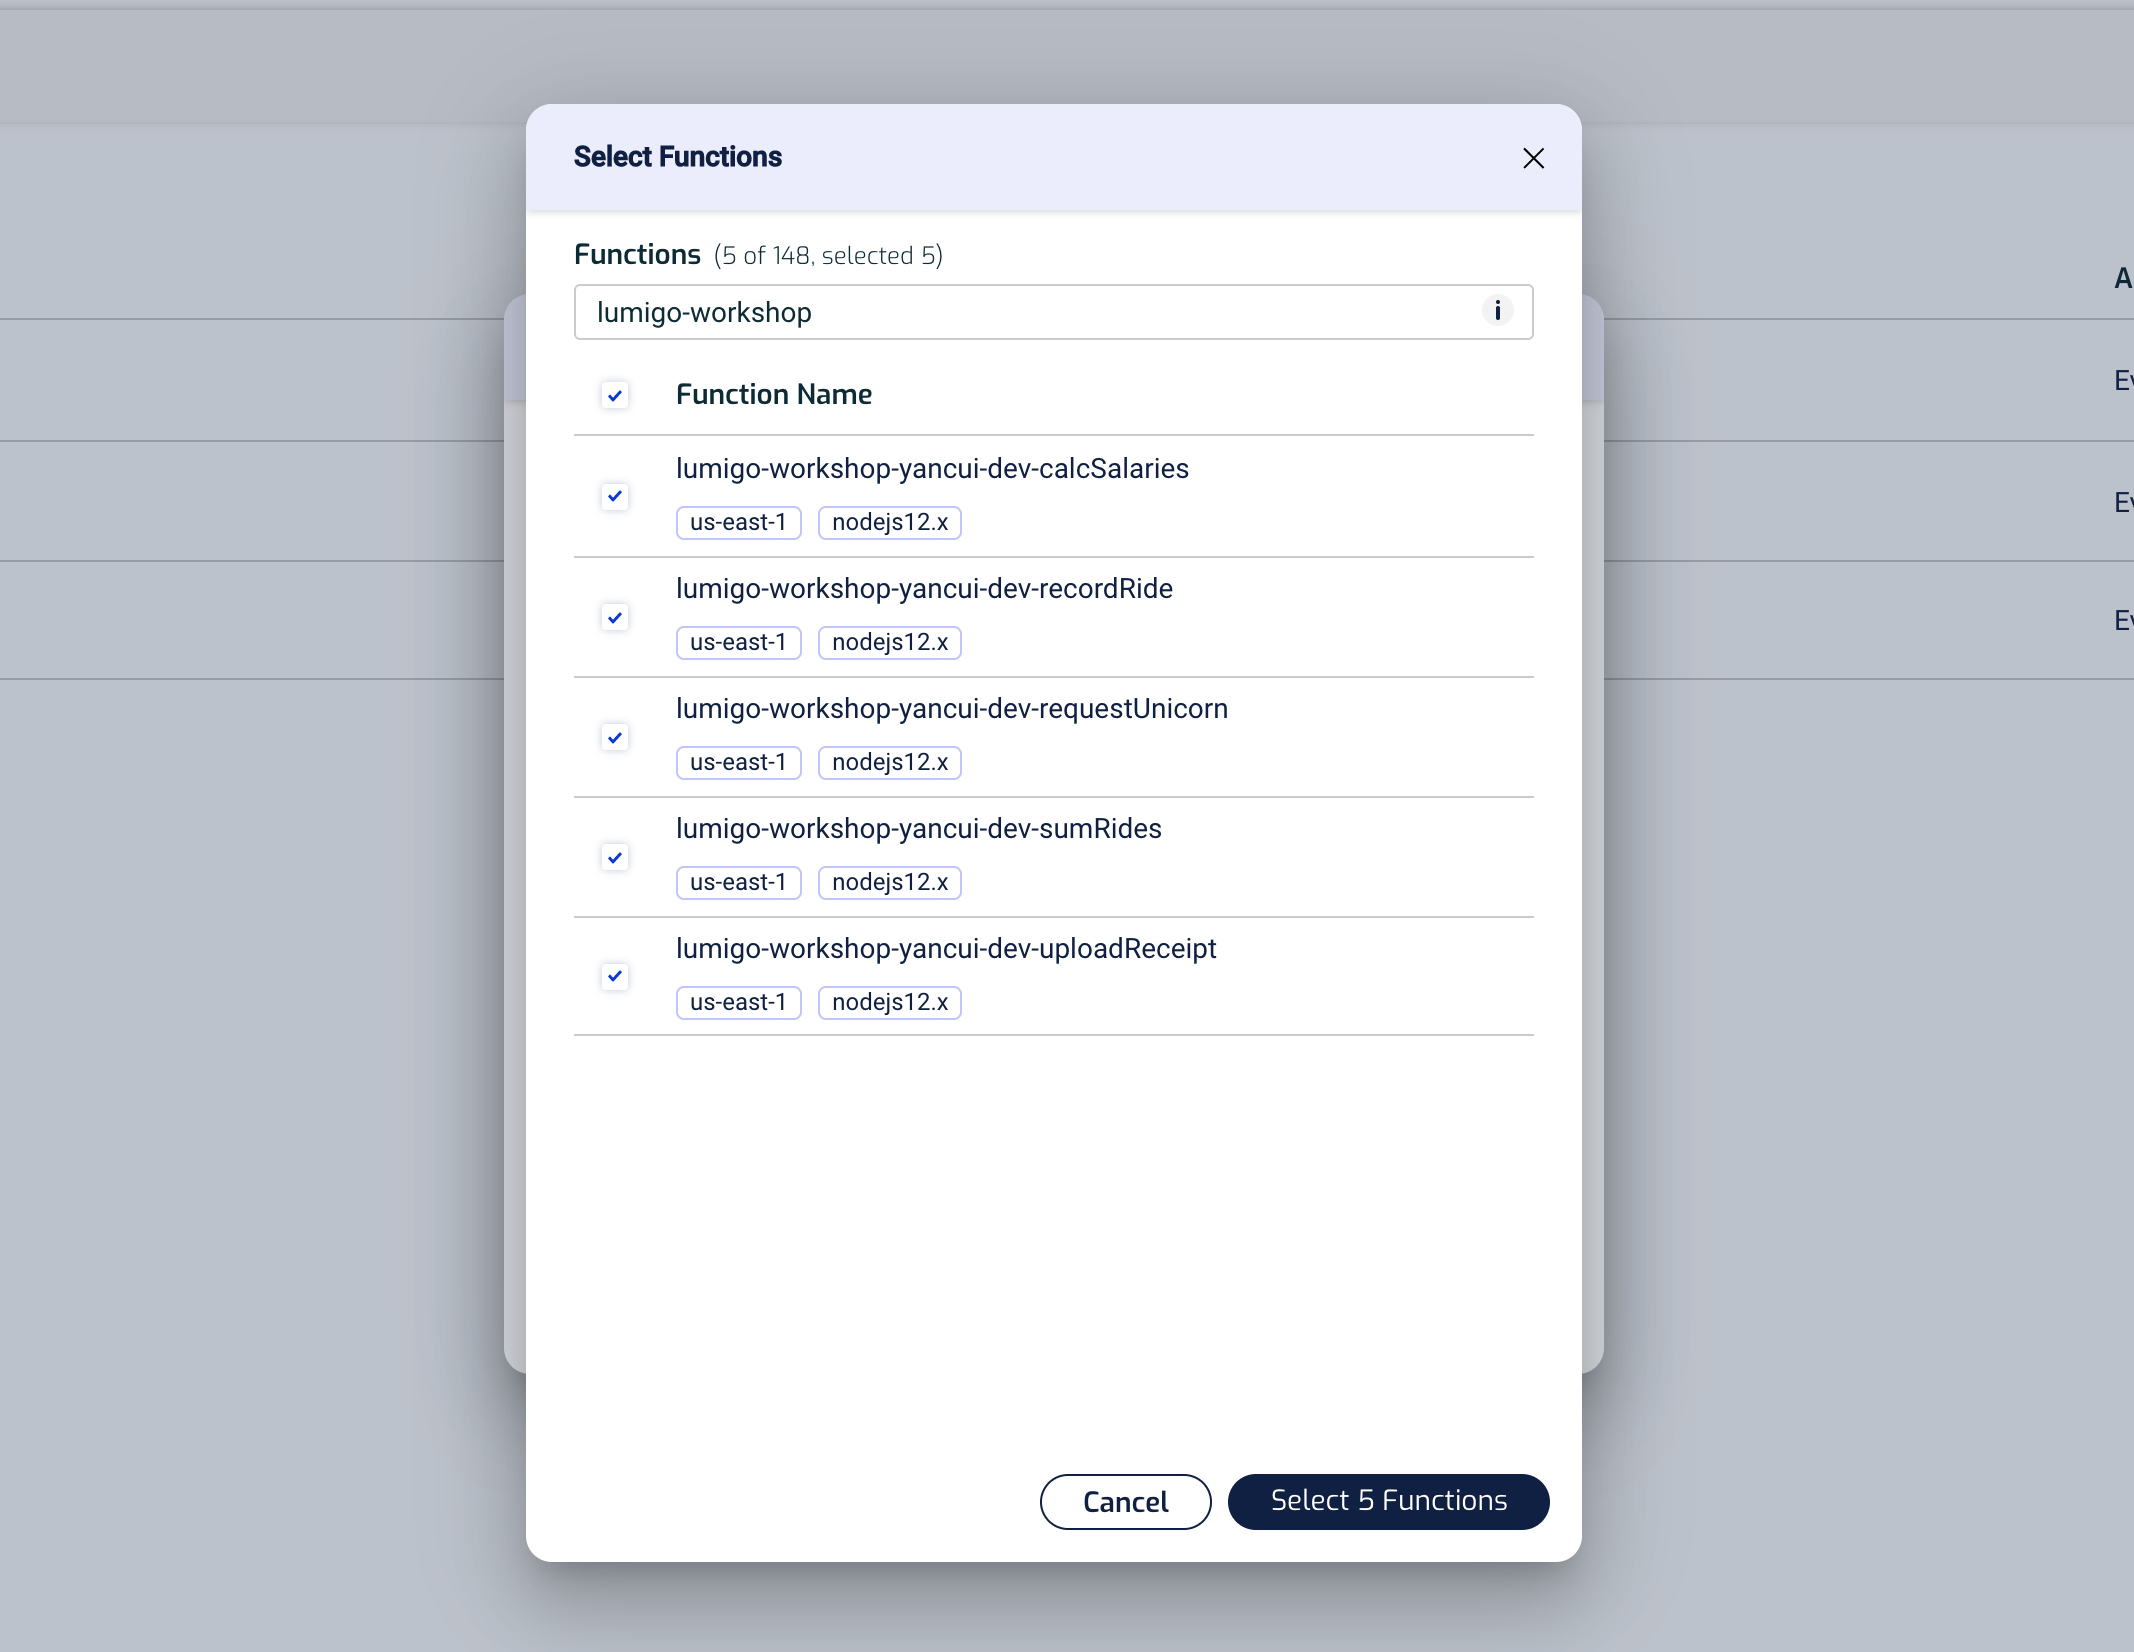Click the Cancel button
Image resolution: width=2134 pixels, height=1652 pixels.
pyautogui.click(x=1125, y=1501)
